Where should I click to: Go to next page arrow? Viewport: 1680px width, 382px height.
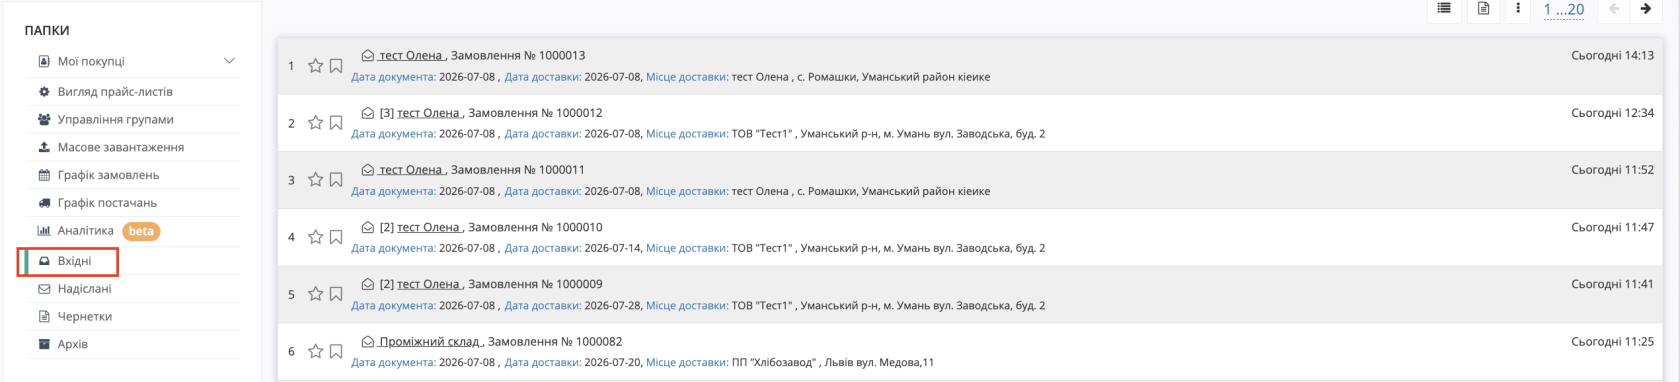coord(1646,9)
